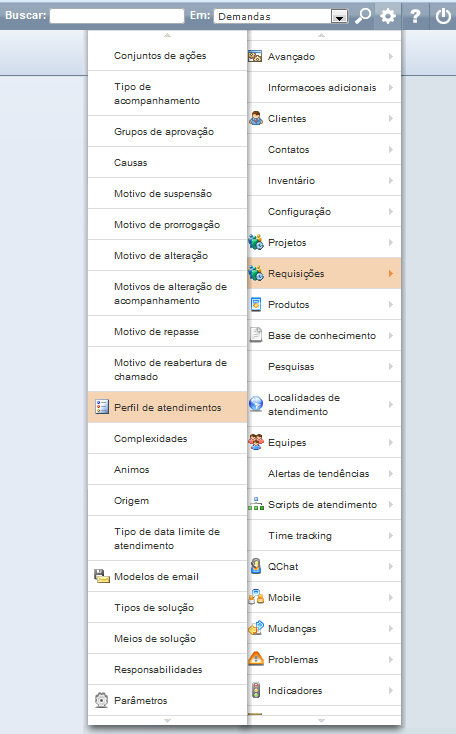Image resolution: width=456 pixels, height=734 pixels.
Task: Click the power logout icon
Action: pos(443,16)
